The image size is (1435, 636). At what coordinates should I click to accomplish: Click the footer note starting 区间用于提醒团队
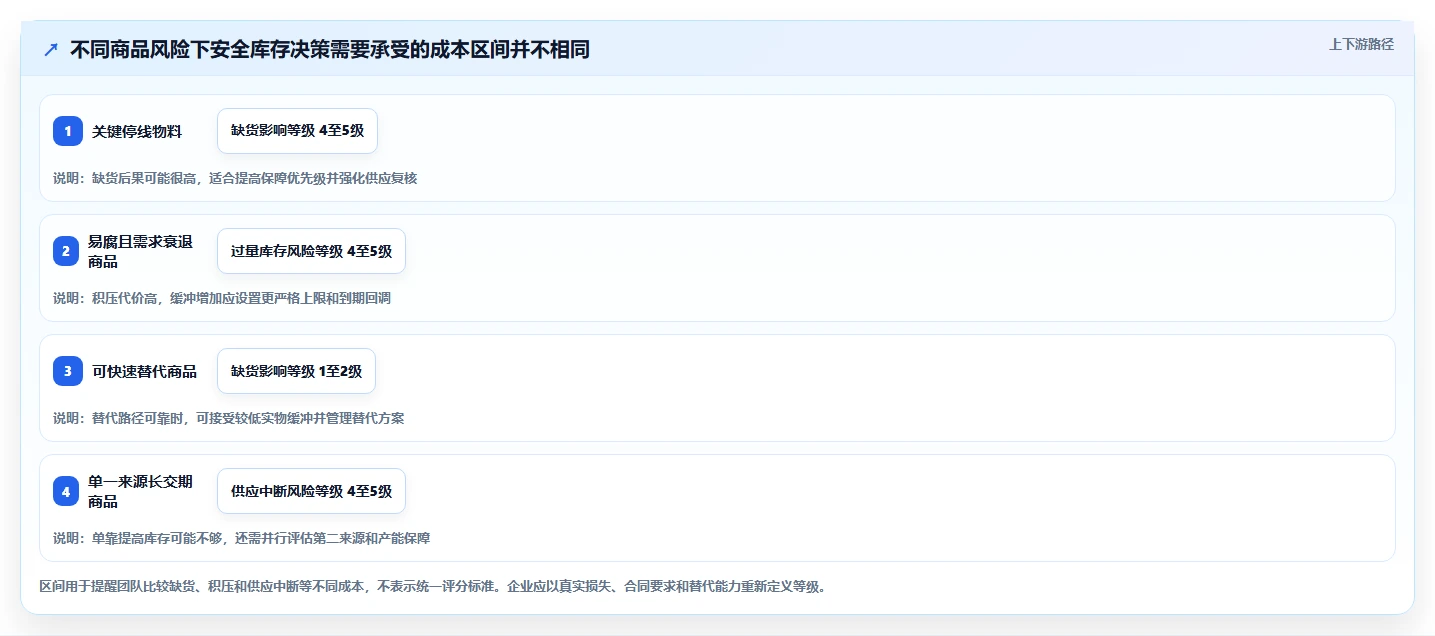tap(433, 586)
